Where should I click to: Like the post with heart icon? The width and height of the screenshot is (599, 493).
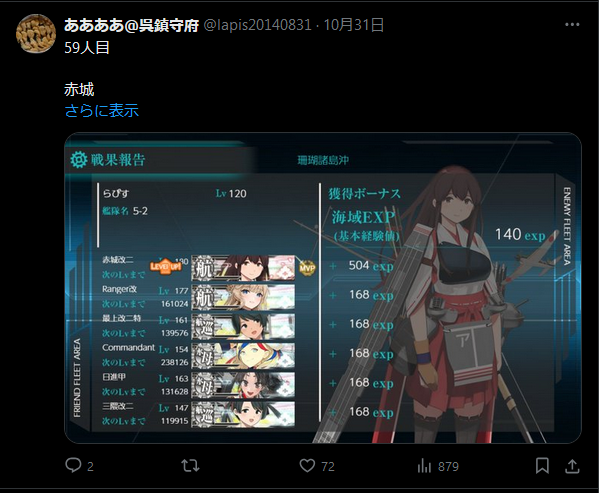click(x=307, y=466)
